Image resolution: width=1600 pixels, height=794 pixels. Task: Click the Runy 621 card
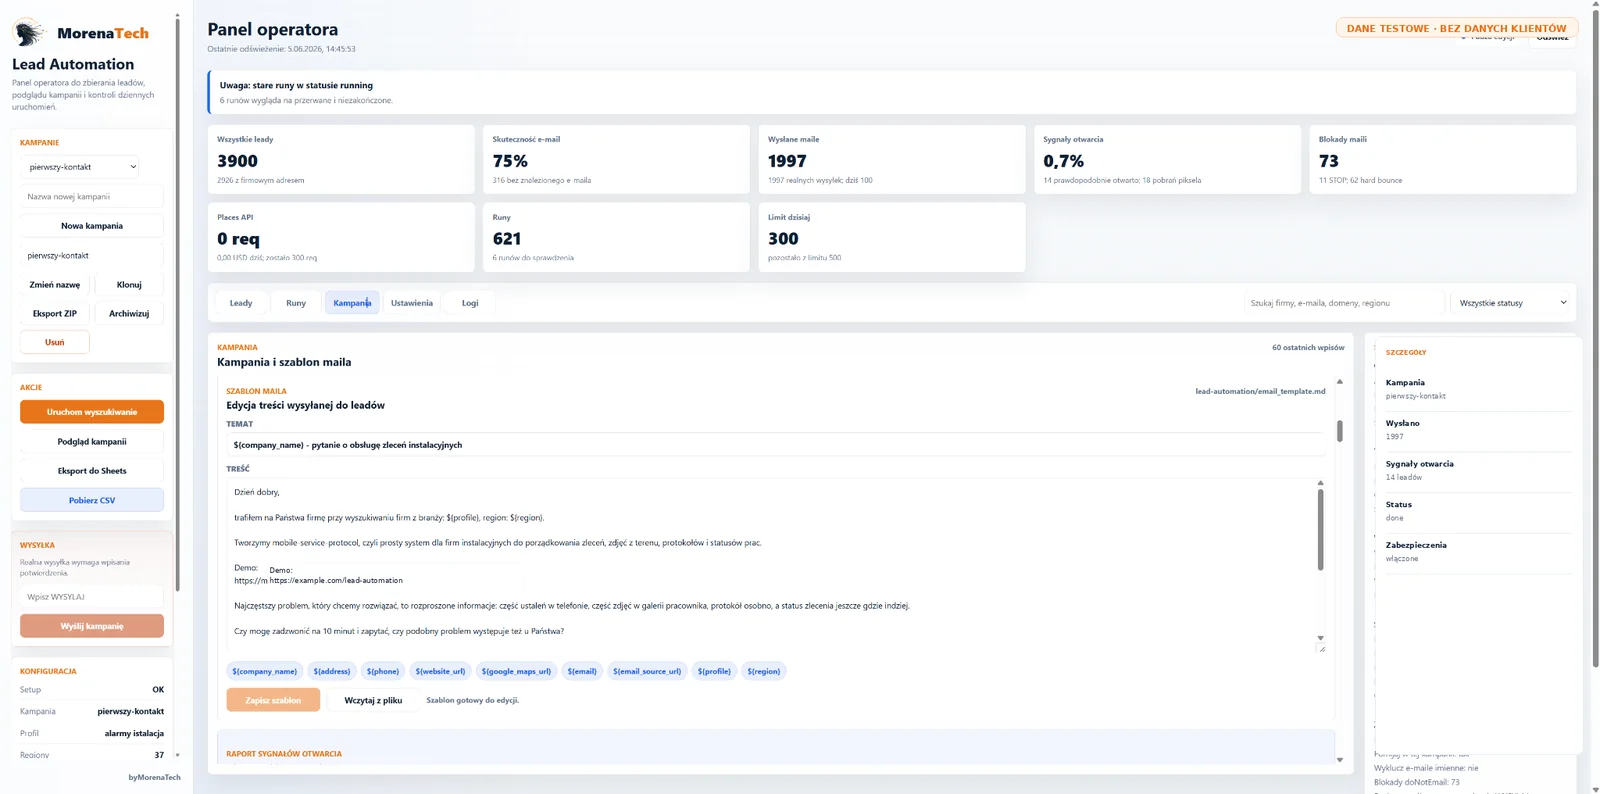tap(616, 237)
